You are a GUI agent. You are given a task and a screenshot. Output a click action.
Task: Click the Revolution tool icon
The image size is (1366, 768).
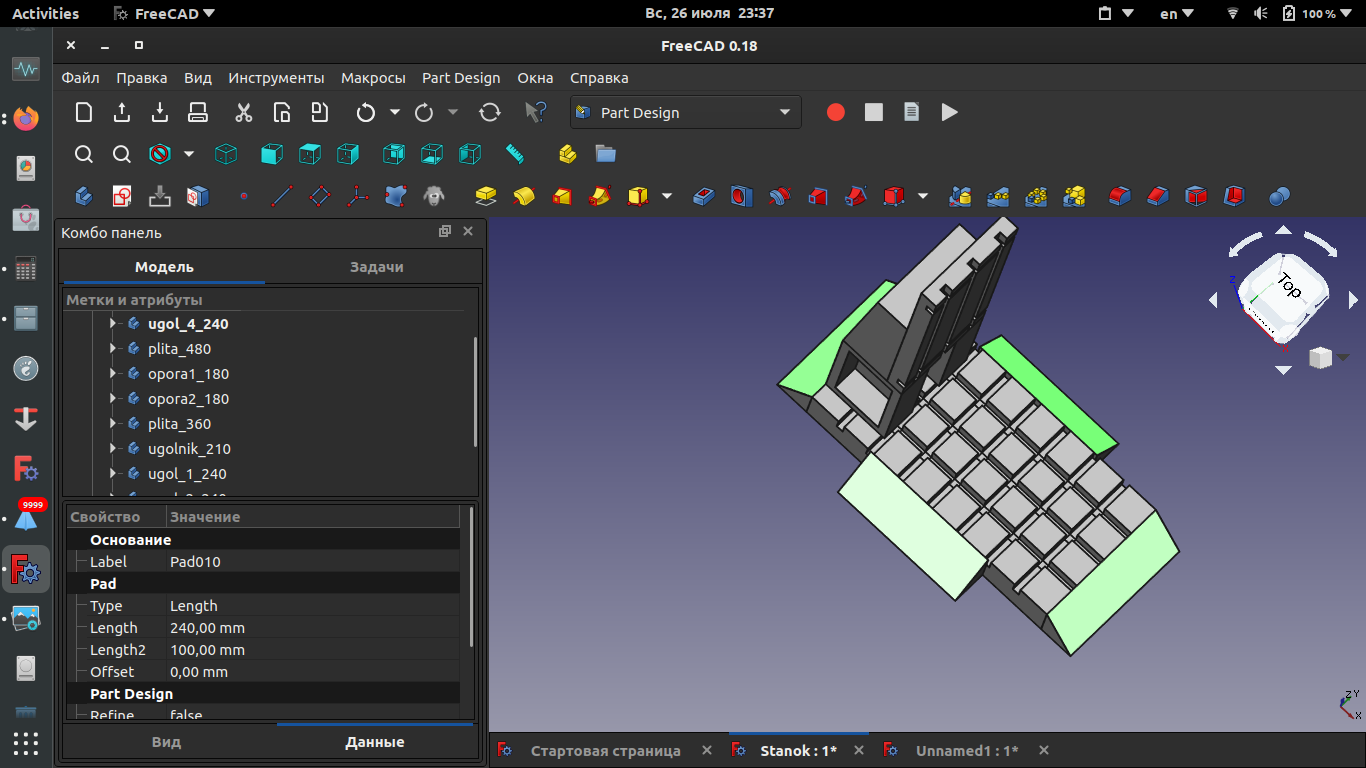(x=524, y=196)
